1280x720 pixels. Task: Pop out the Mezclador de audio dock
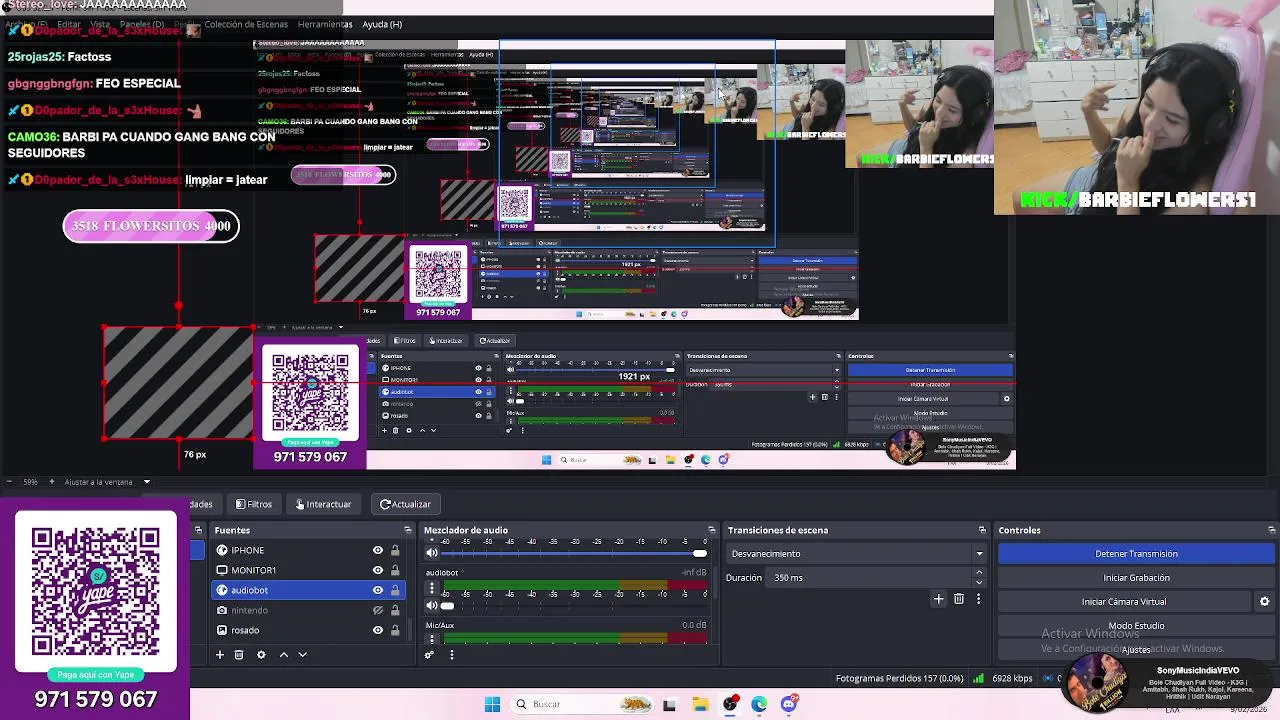coord(711,530)
